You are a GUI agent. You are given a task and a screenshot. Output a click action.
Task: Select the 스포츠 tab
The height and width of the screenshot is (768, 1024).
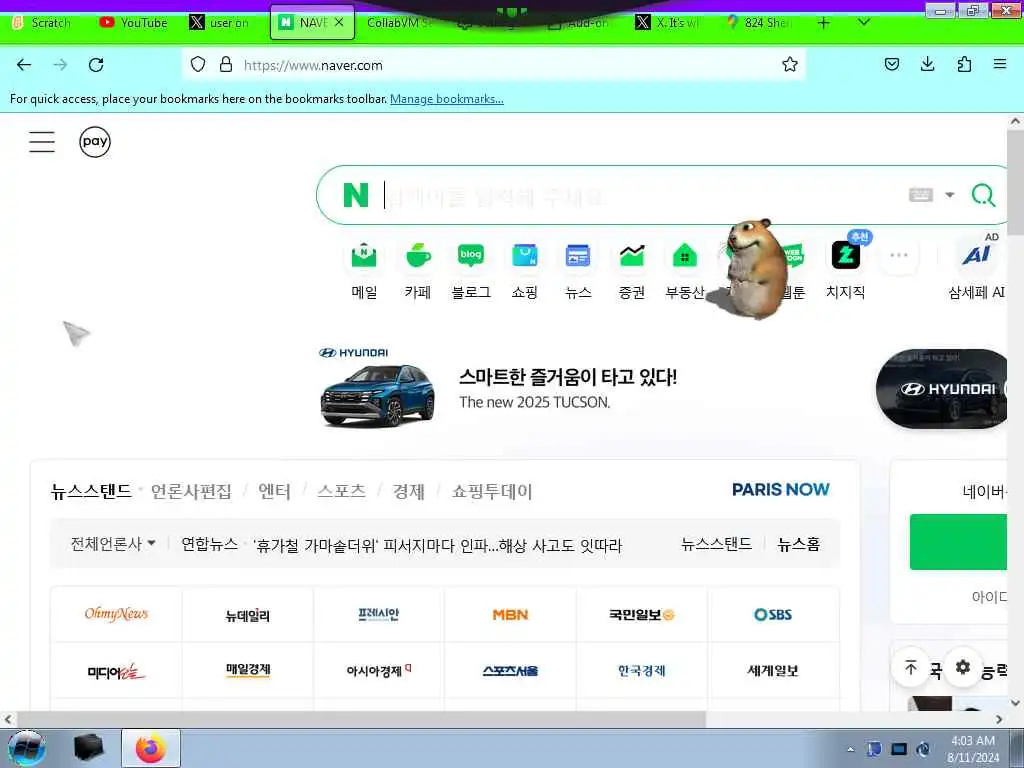pyautogui.click(x=341, y=491)
